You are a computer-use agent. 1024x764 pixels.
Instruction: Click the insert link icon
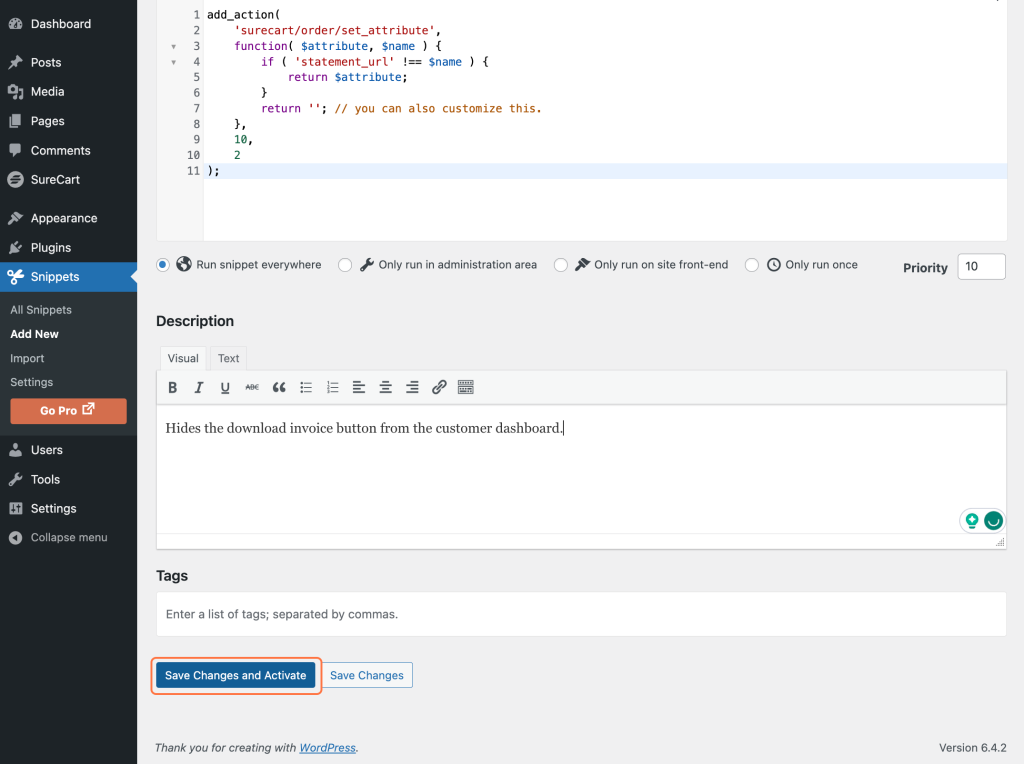click(x=439, y=388)
